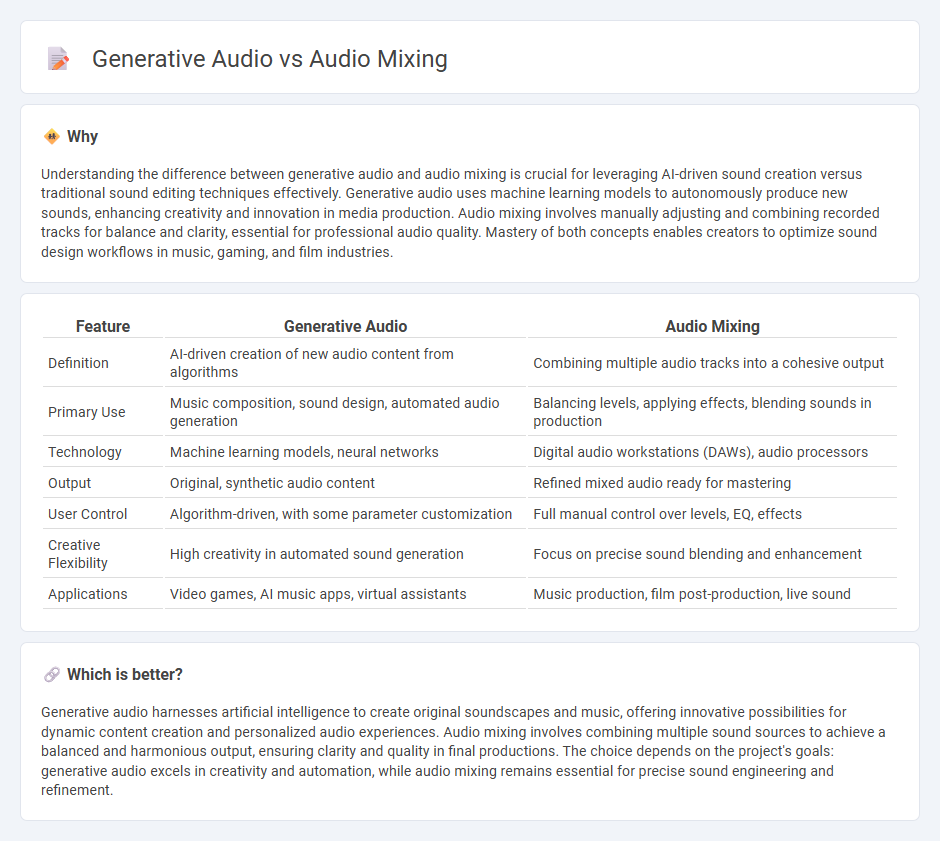Screen dimensions: 940x841
Task: Click cell AI-driven creation of new audio content
Action: click(345, 363)
